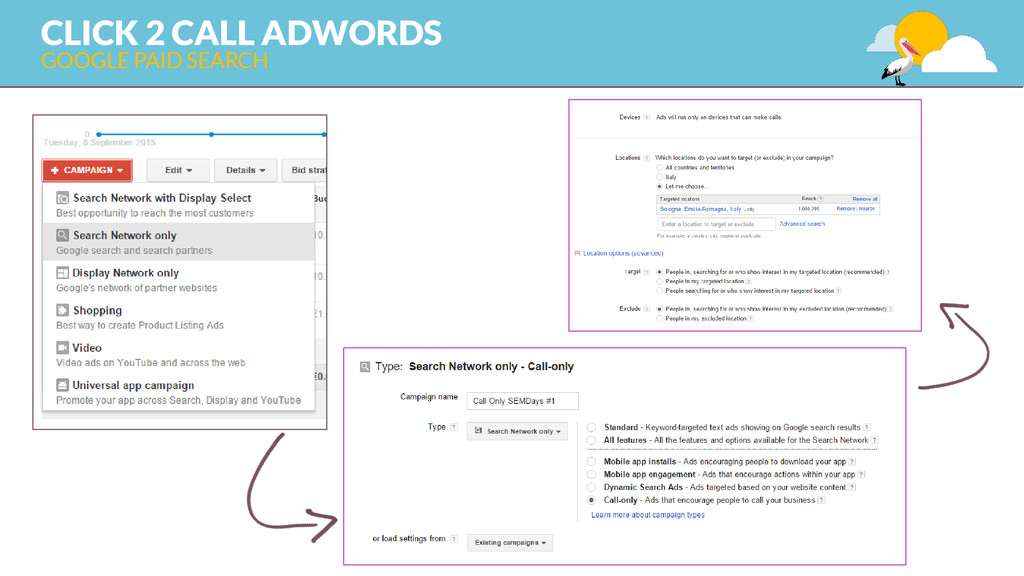The width and height of the screenshot is (1024, 576).
Task: Open the help icon next to Target label
Action: click(647, 272)
